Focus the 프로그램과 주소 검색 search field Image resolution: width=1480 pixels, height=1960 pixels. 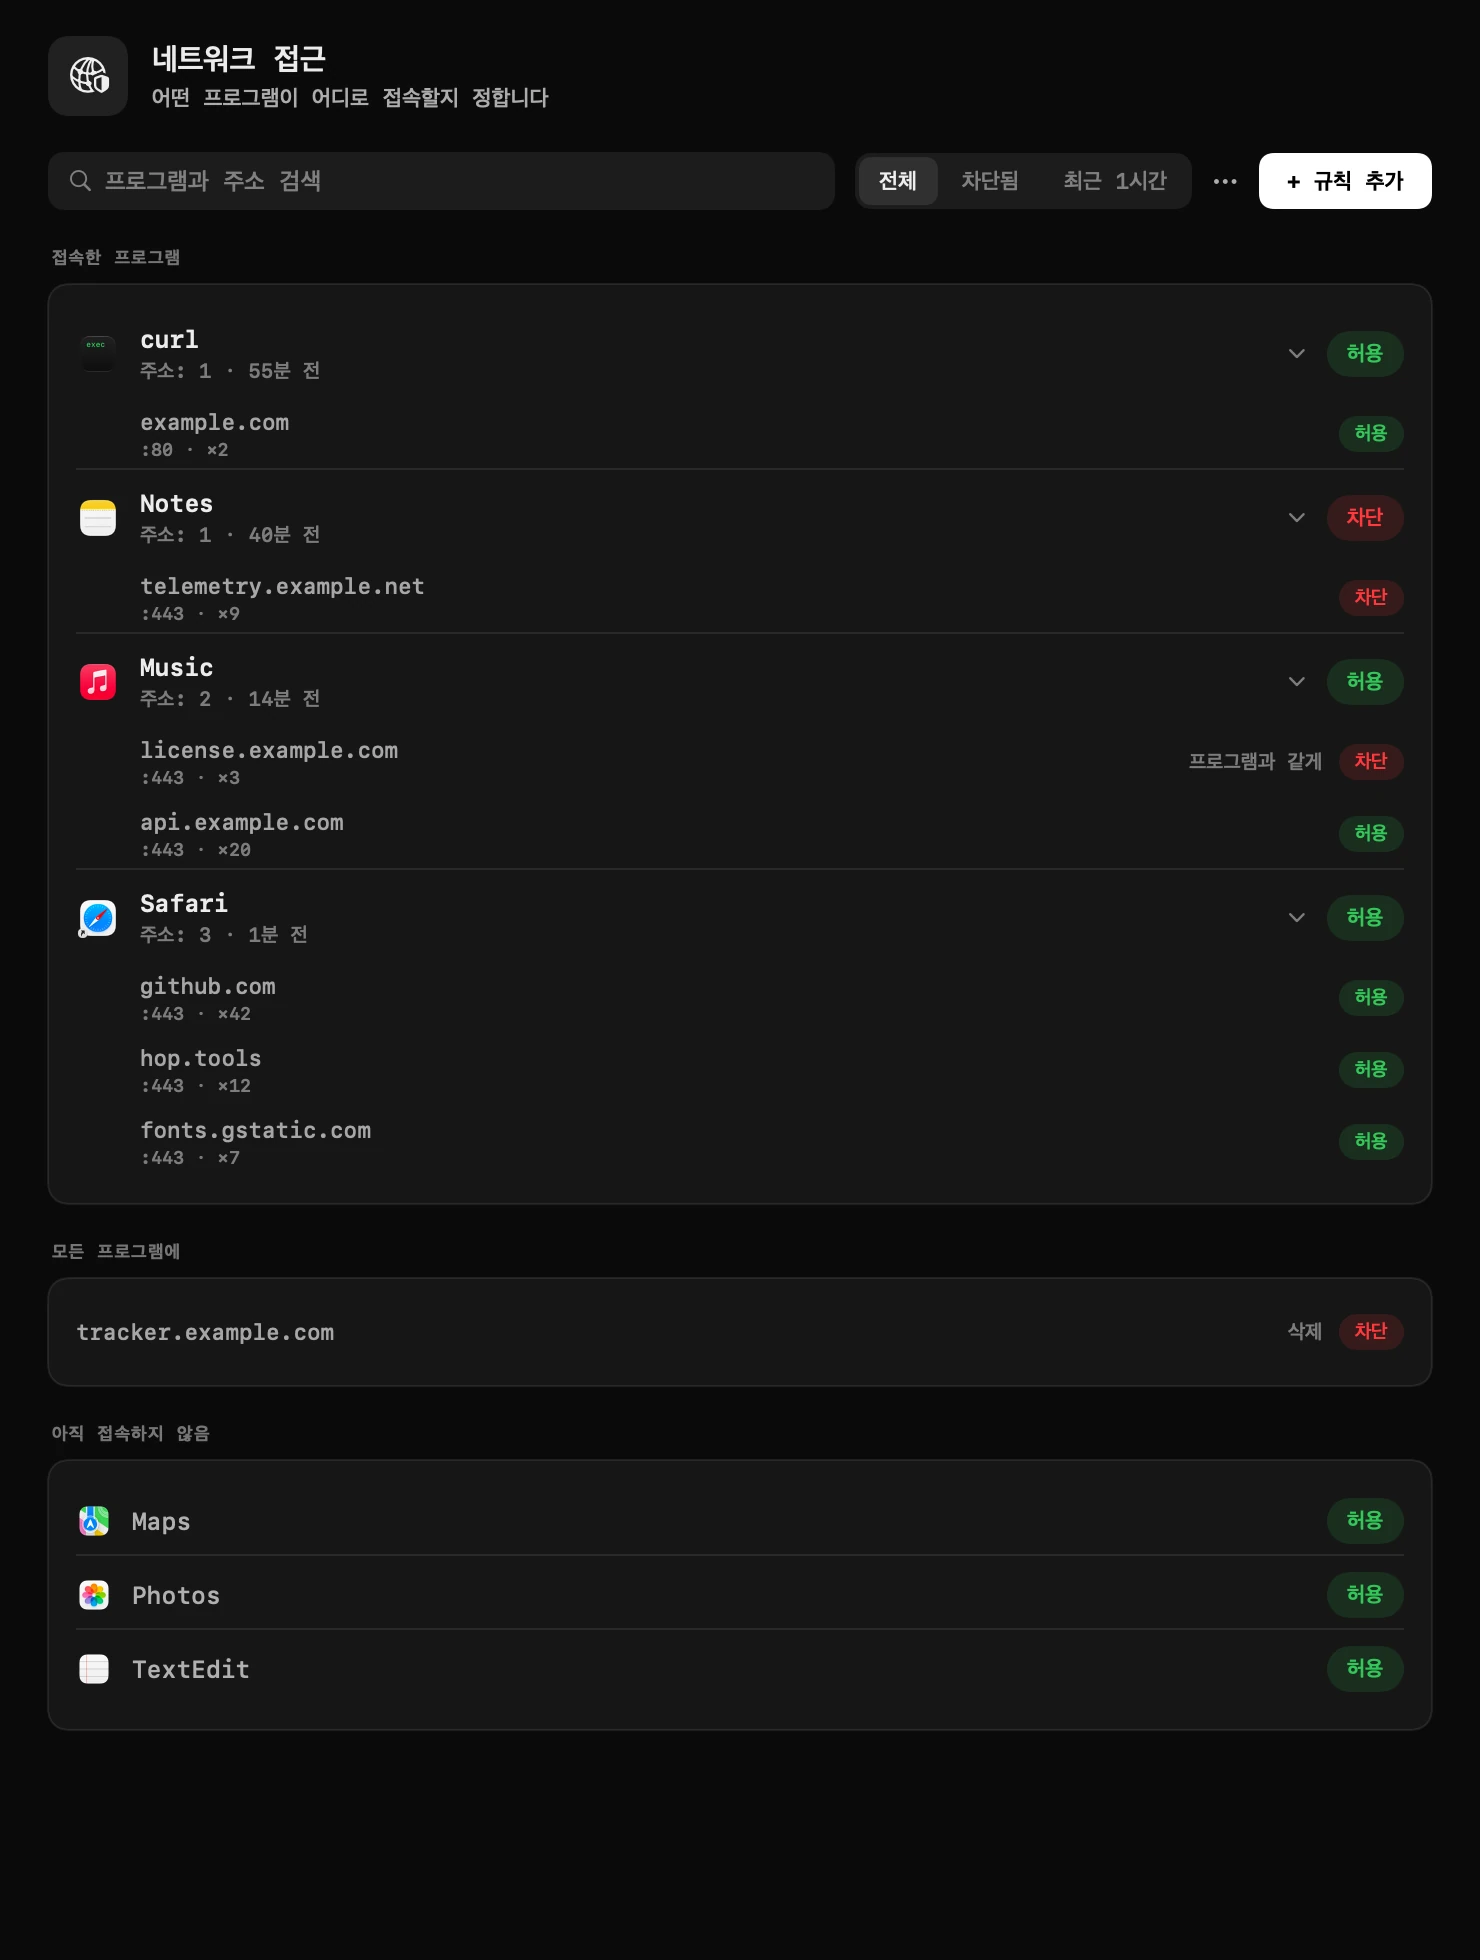point(441,181)
